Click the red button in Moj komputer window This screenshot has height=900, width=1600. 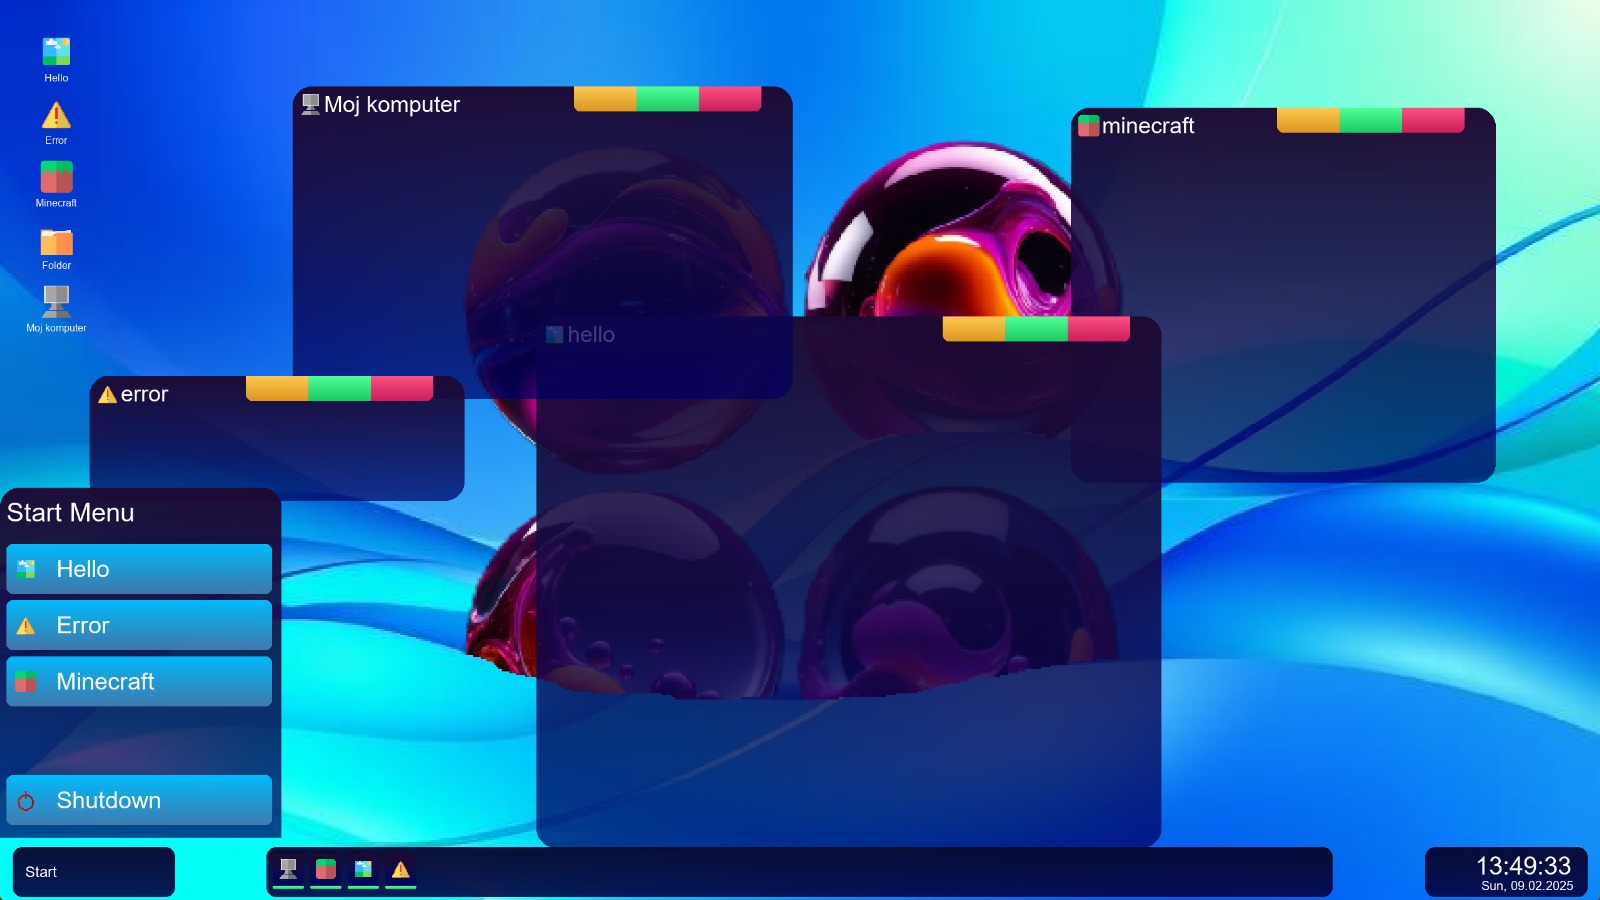pos(730,99)
